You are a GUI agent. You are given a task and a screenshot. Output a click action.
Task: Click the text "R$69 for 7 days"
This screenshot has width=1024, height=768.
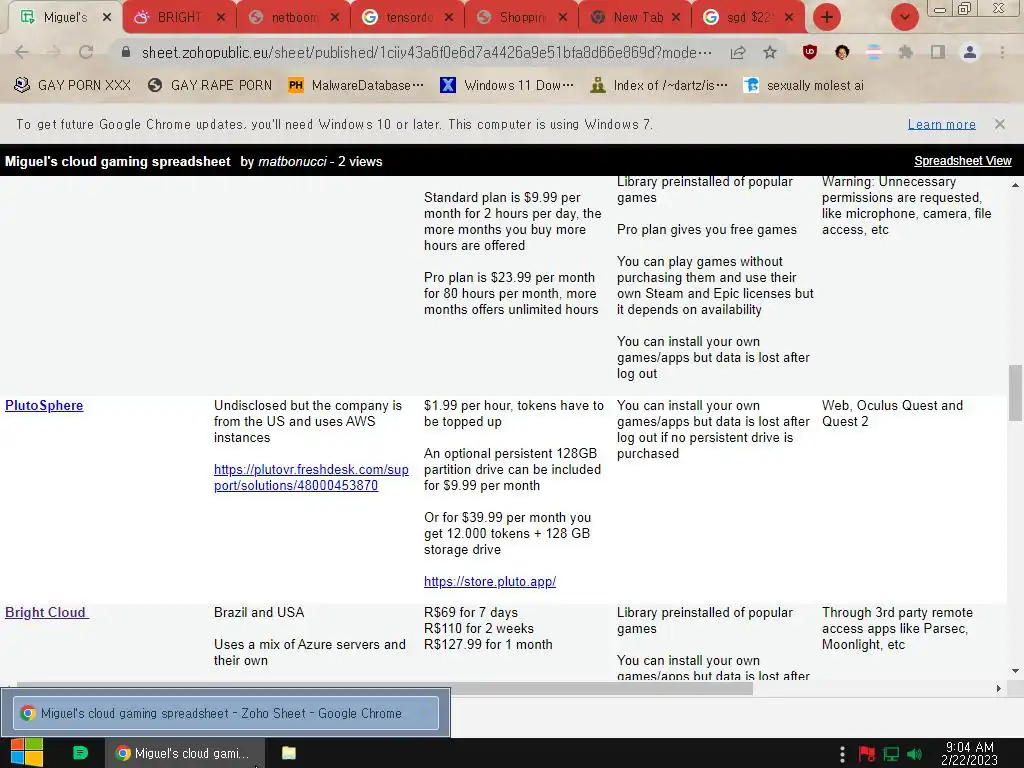tap(470, 613)
